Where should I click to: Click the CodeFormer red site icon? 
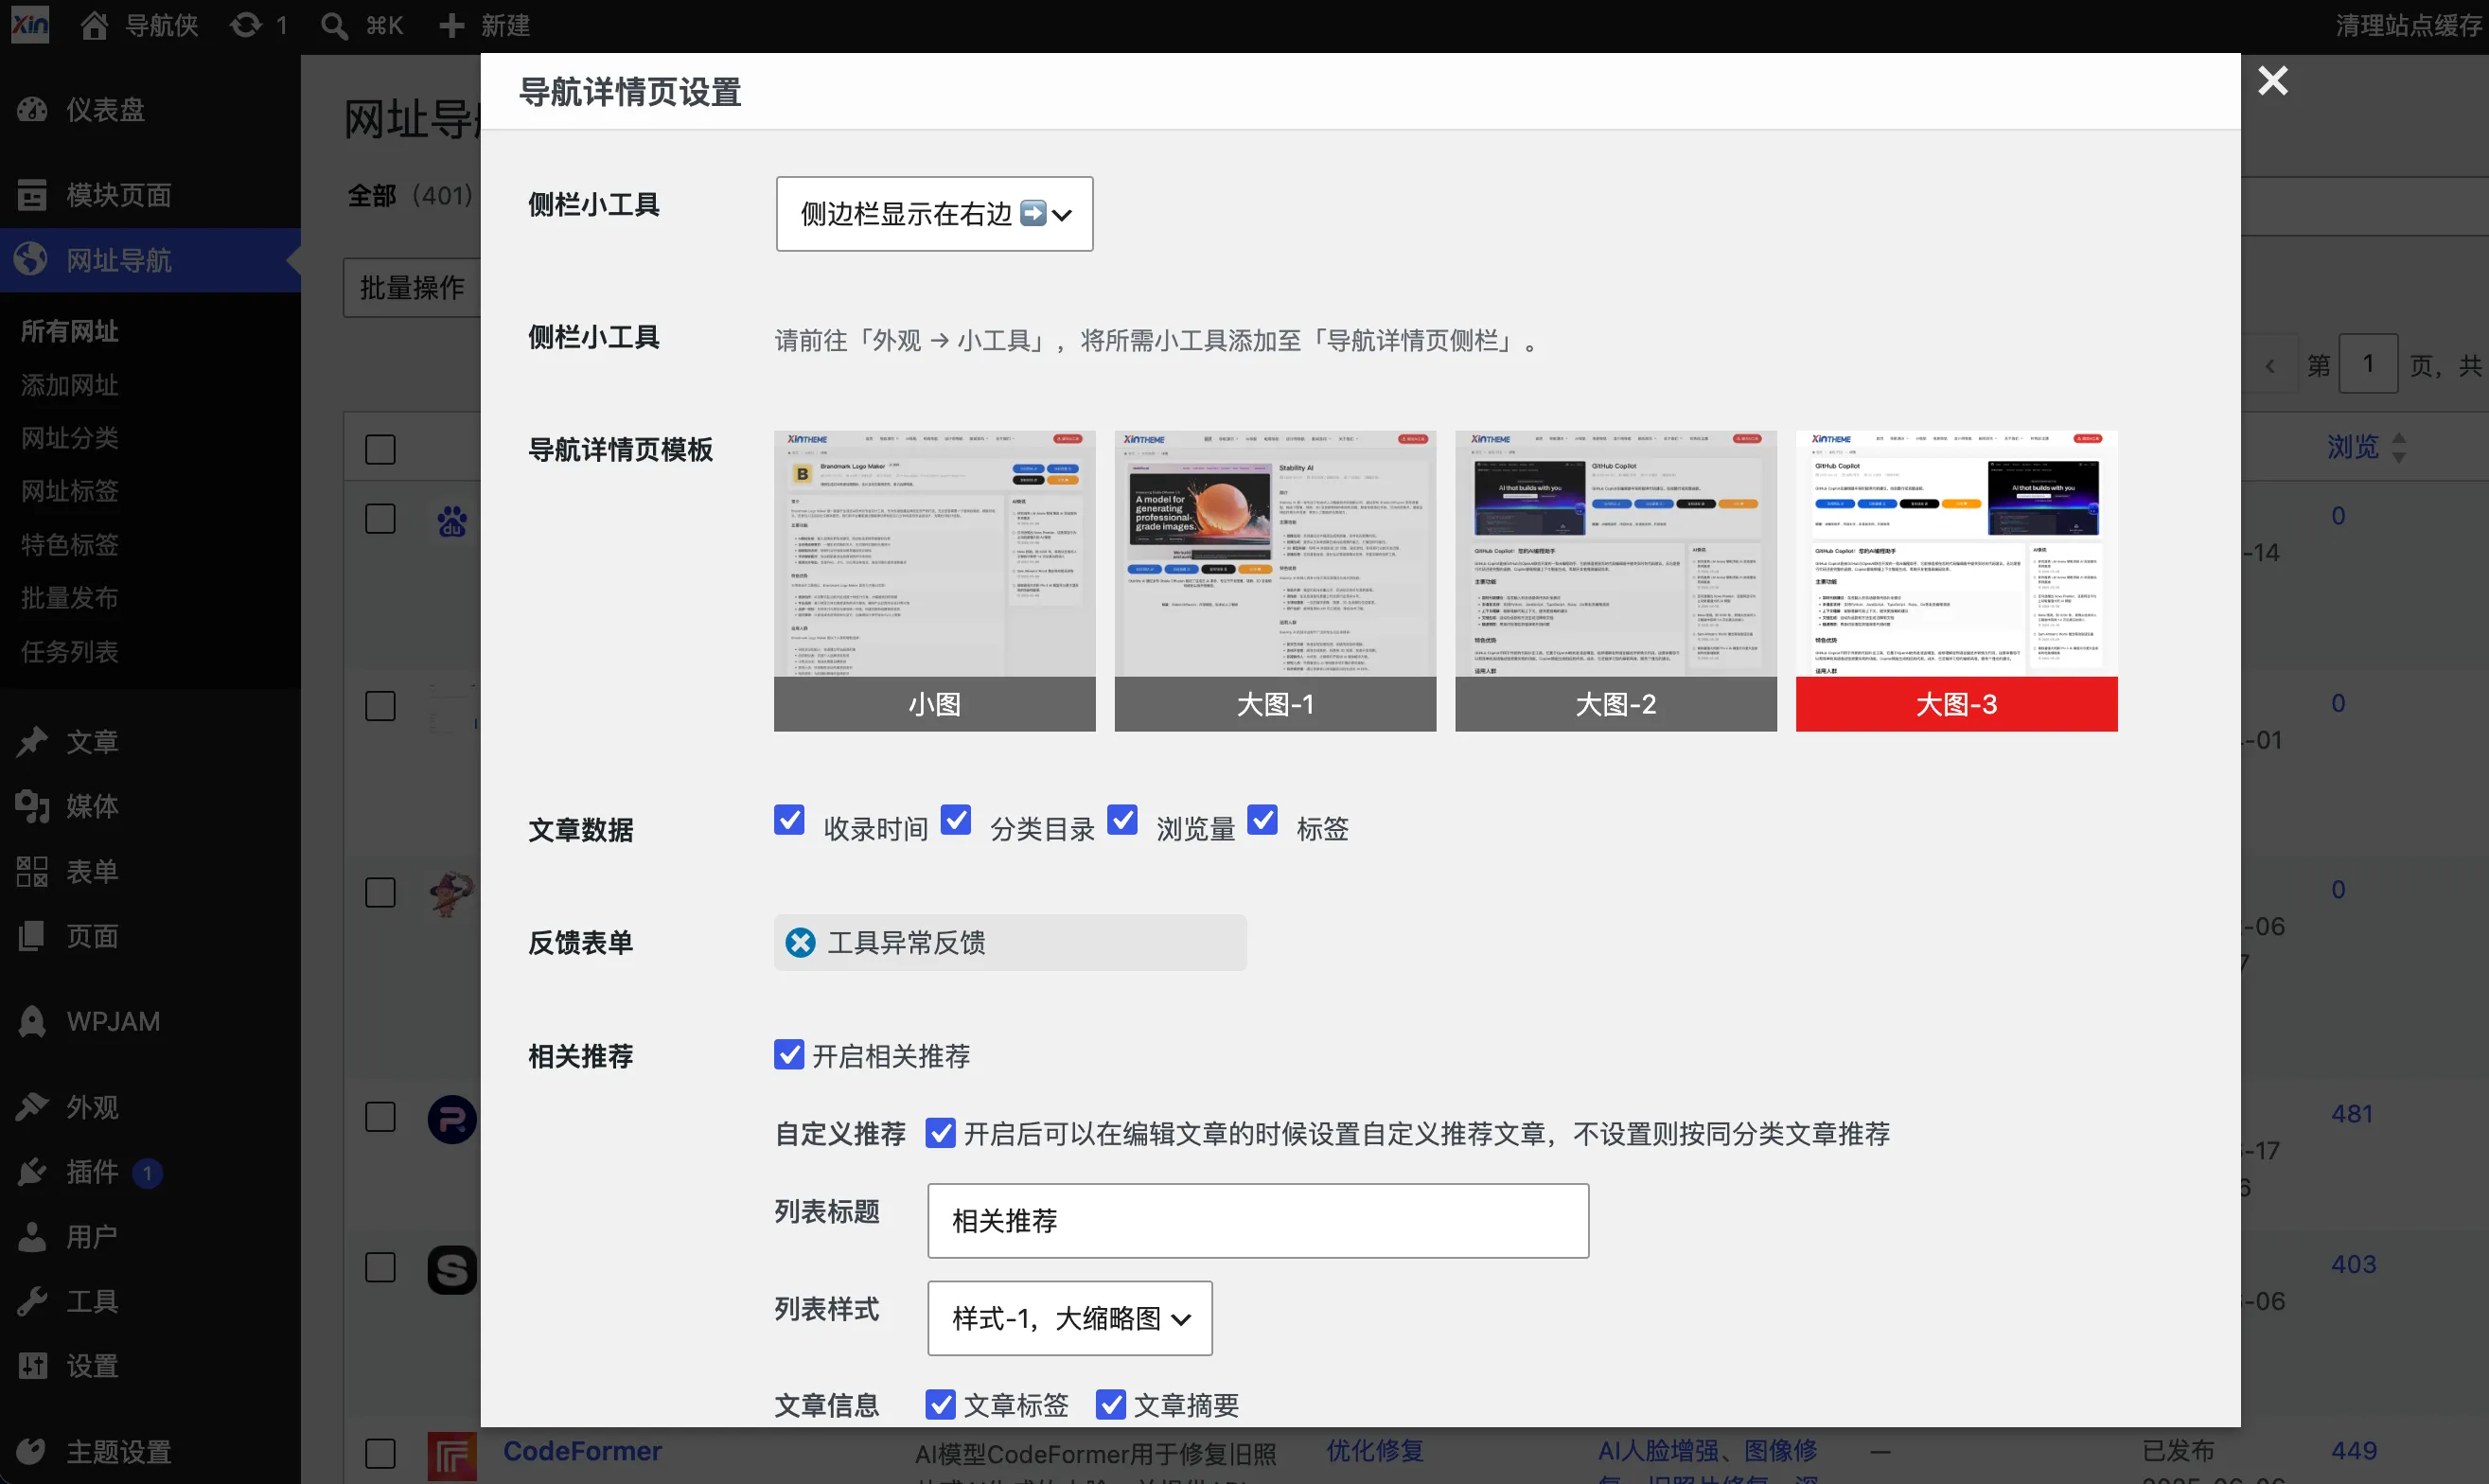point(452,1456)
